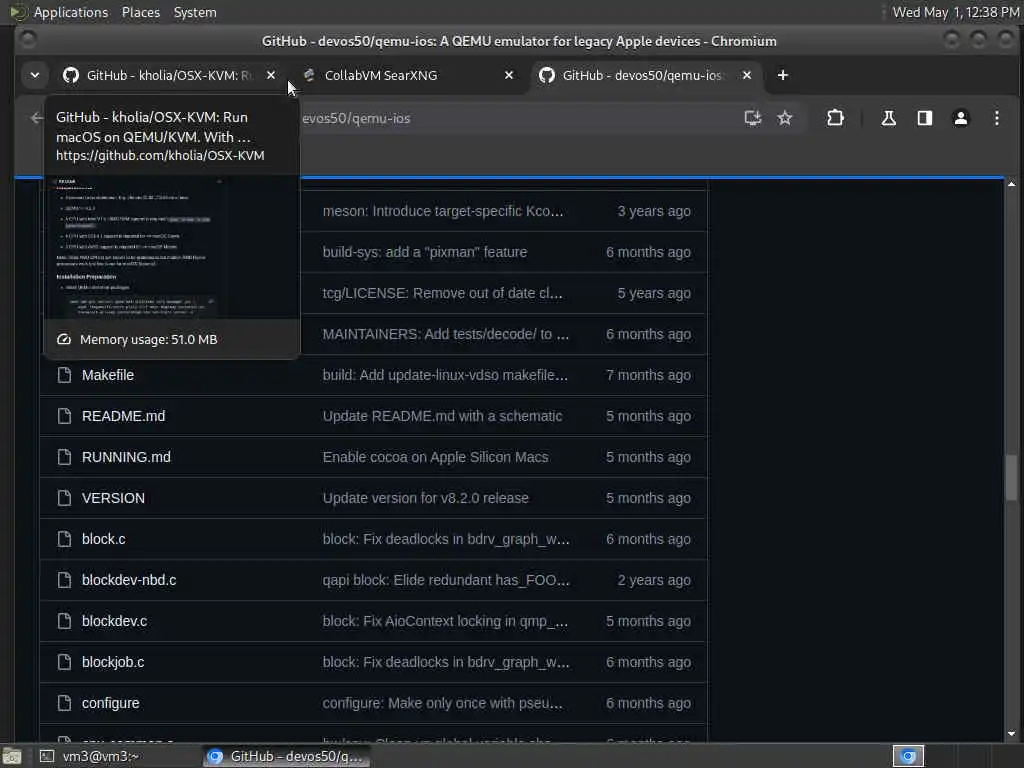The width and height of the screenshot is (1024, 768).
Task: Click the clock showing Wed May 1
Action: 955,12
